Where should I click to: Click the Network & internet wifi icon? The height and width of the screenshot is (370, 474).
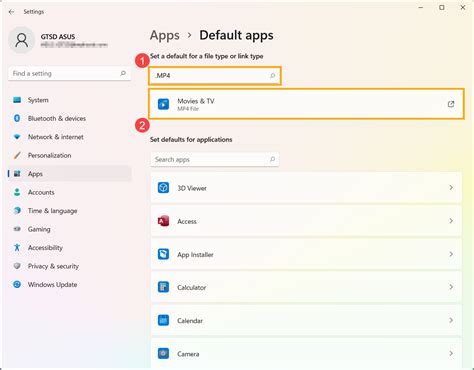[x=17, y=137]
